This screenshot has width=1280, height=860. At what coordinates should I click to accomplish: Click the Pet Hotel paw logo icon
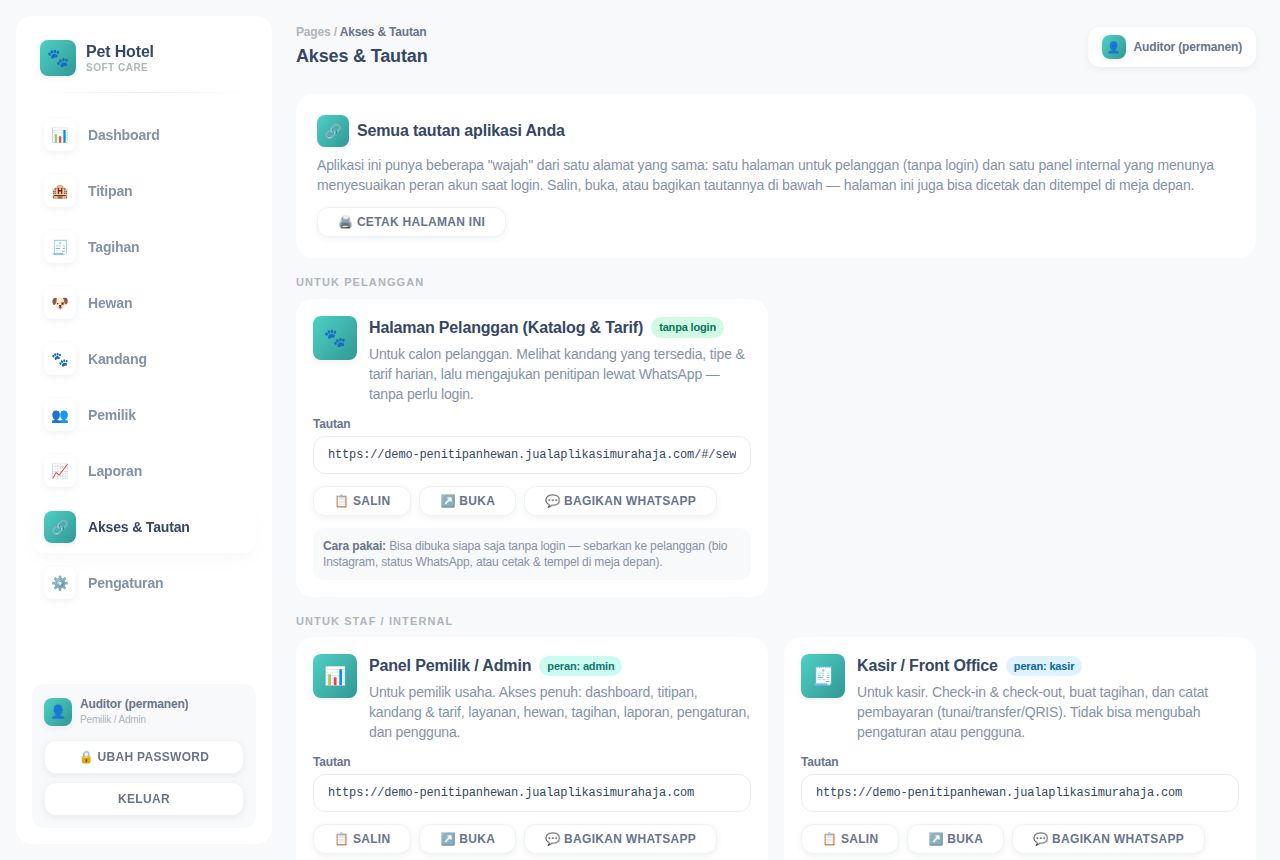pos(58,58)
